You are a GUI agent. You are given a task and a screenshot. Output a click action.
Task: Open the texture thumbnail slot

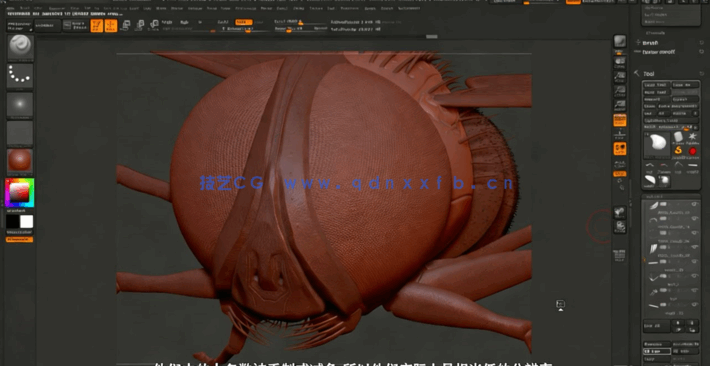click(x=20, y=133)
